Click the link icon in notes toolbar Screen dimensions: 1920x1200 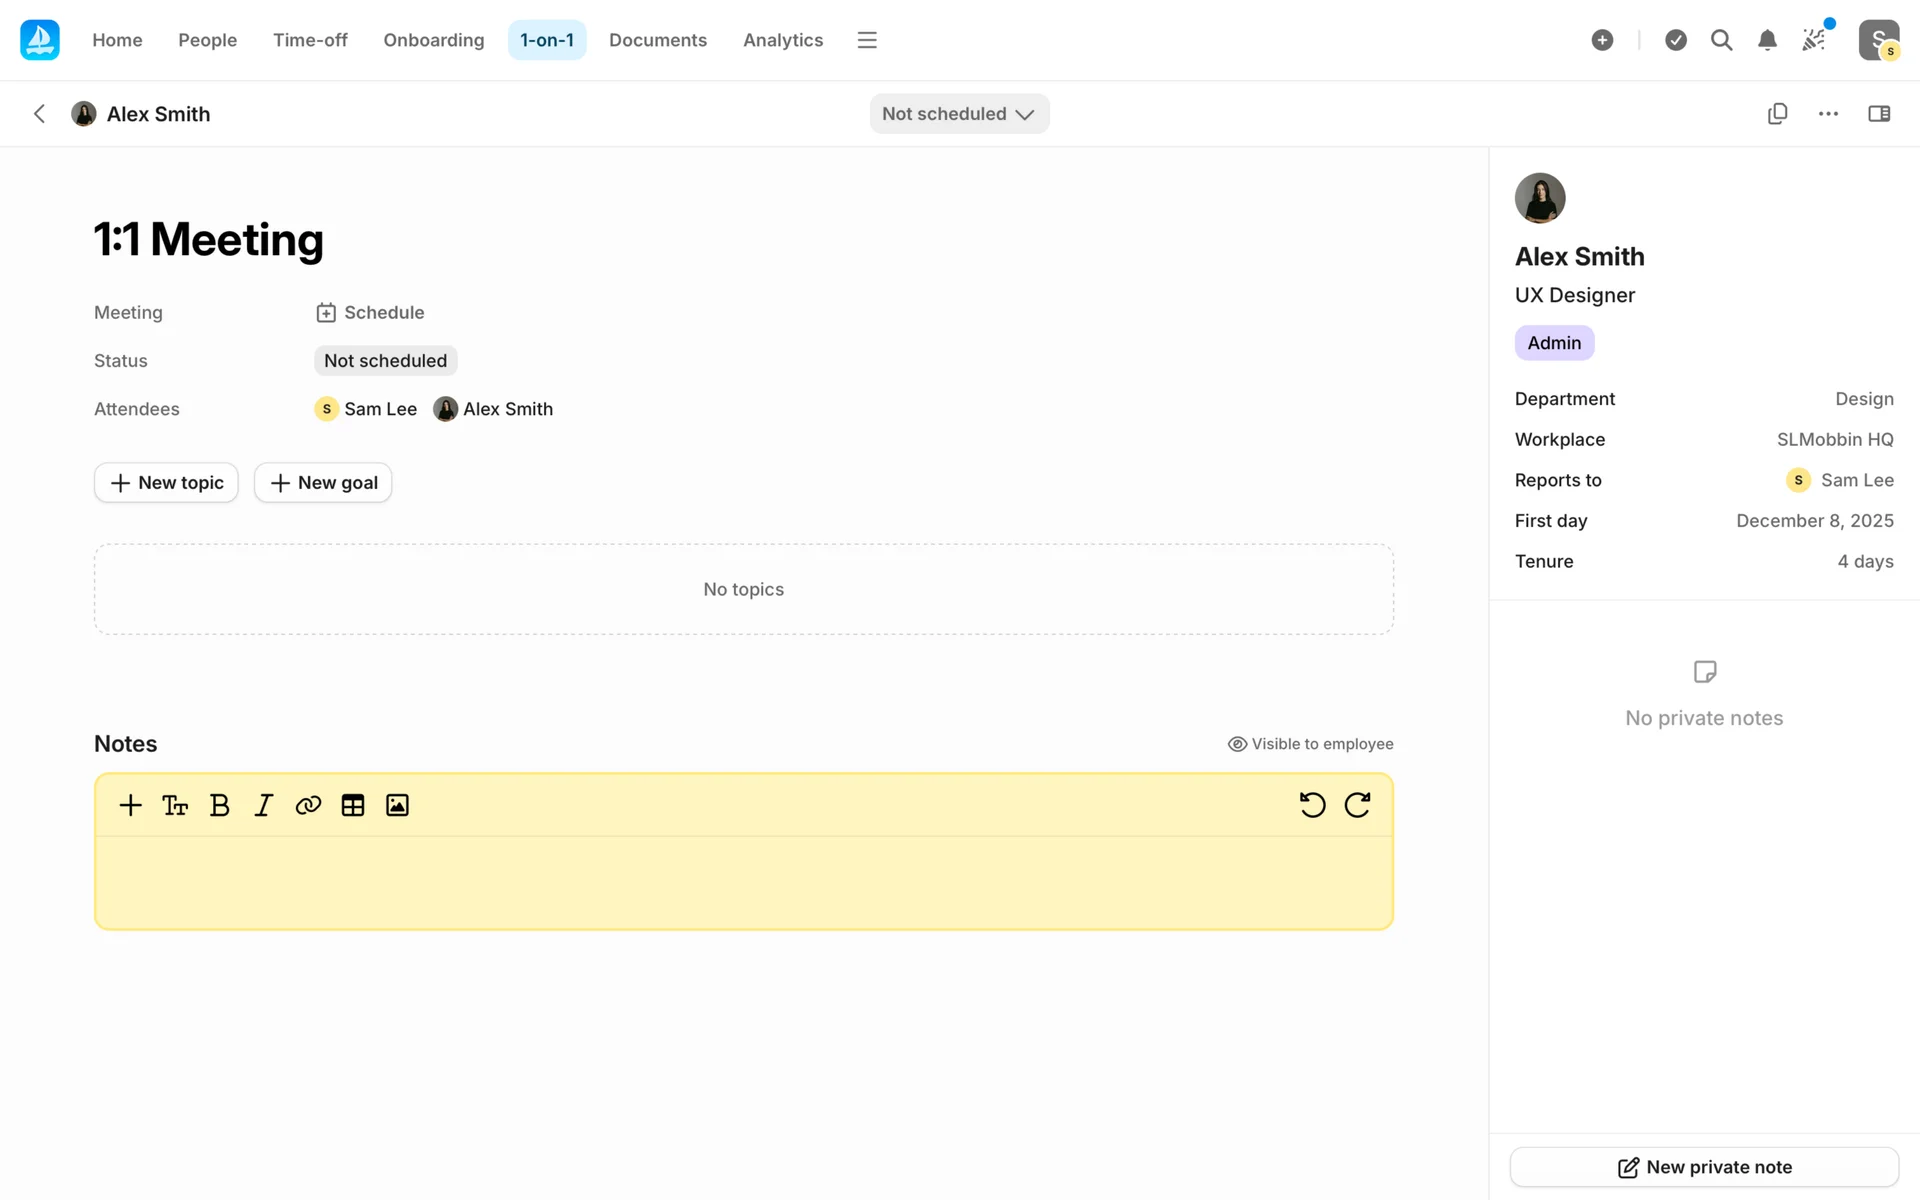(x=308, y=805)
